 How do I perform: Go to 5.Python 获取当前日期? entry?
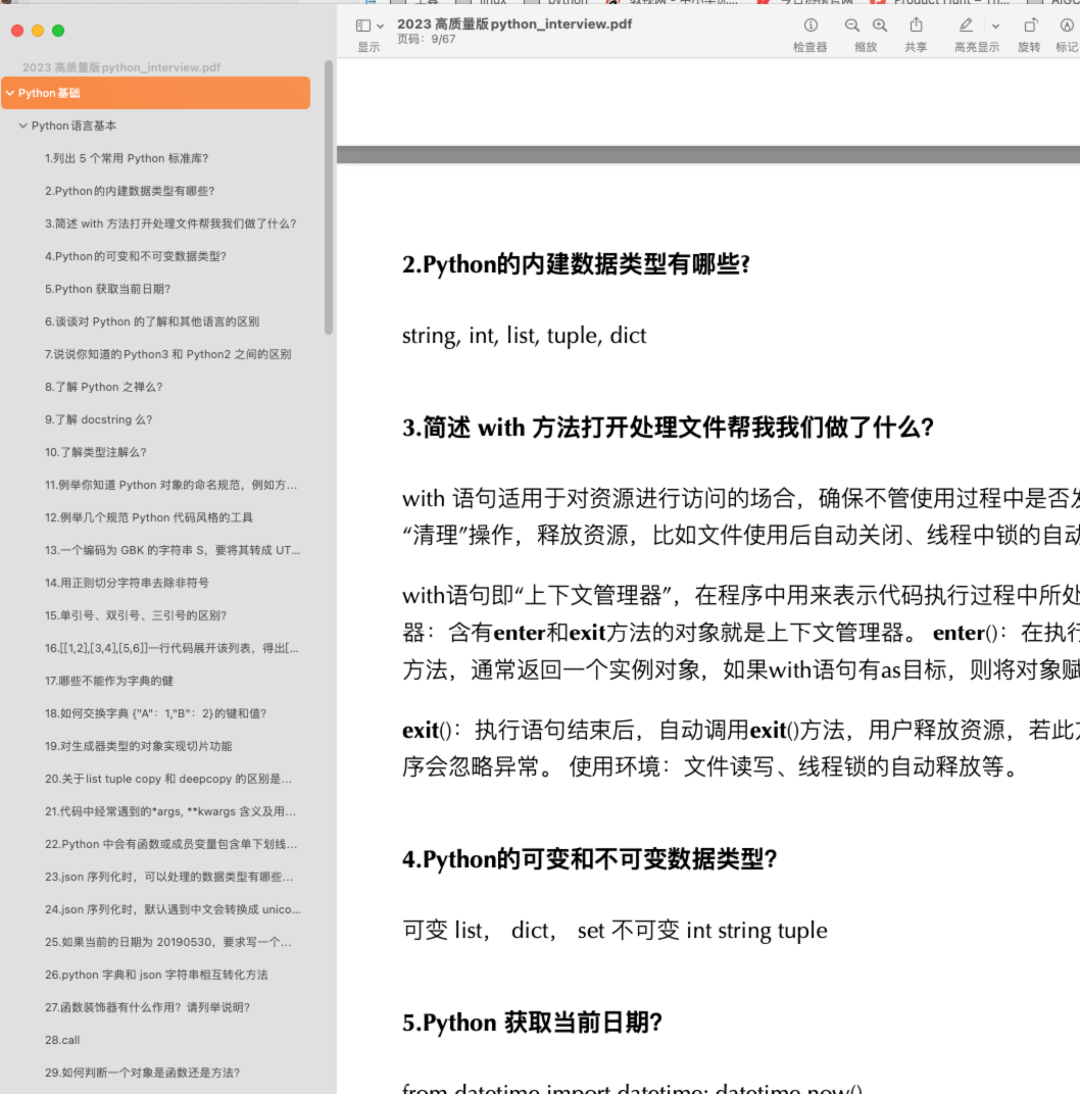point(108,289)
